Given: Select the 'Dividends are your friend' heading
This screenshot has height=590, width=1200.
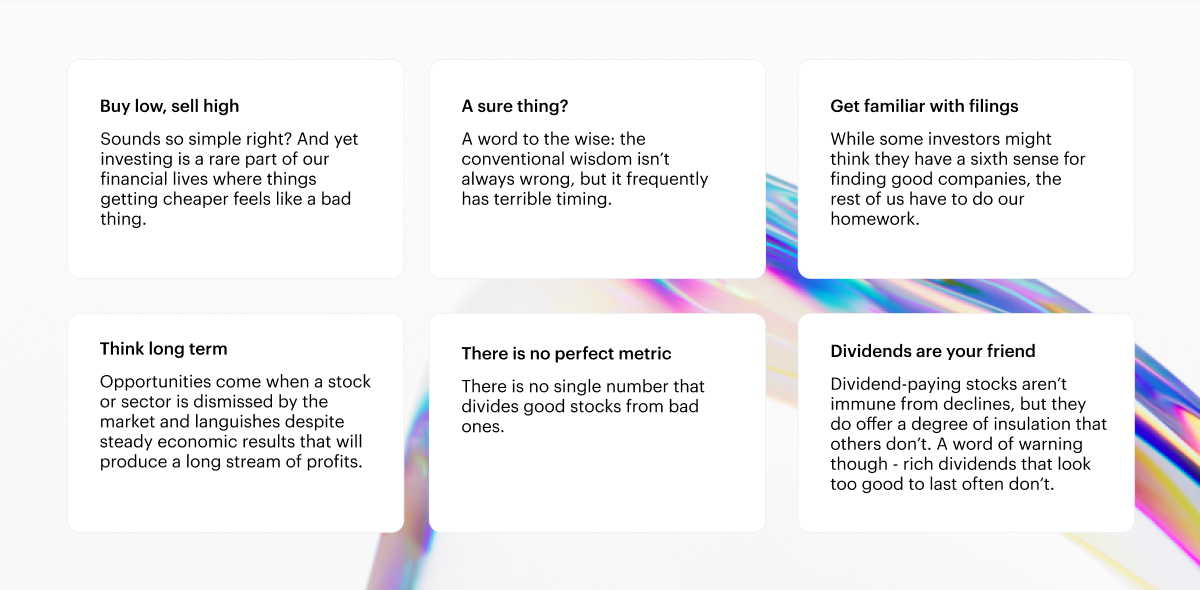Looking at the screenshot, I should [932, 351].
